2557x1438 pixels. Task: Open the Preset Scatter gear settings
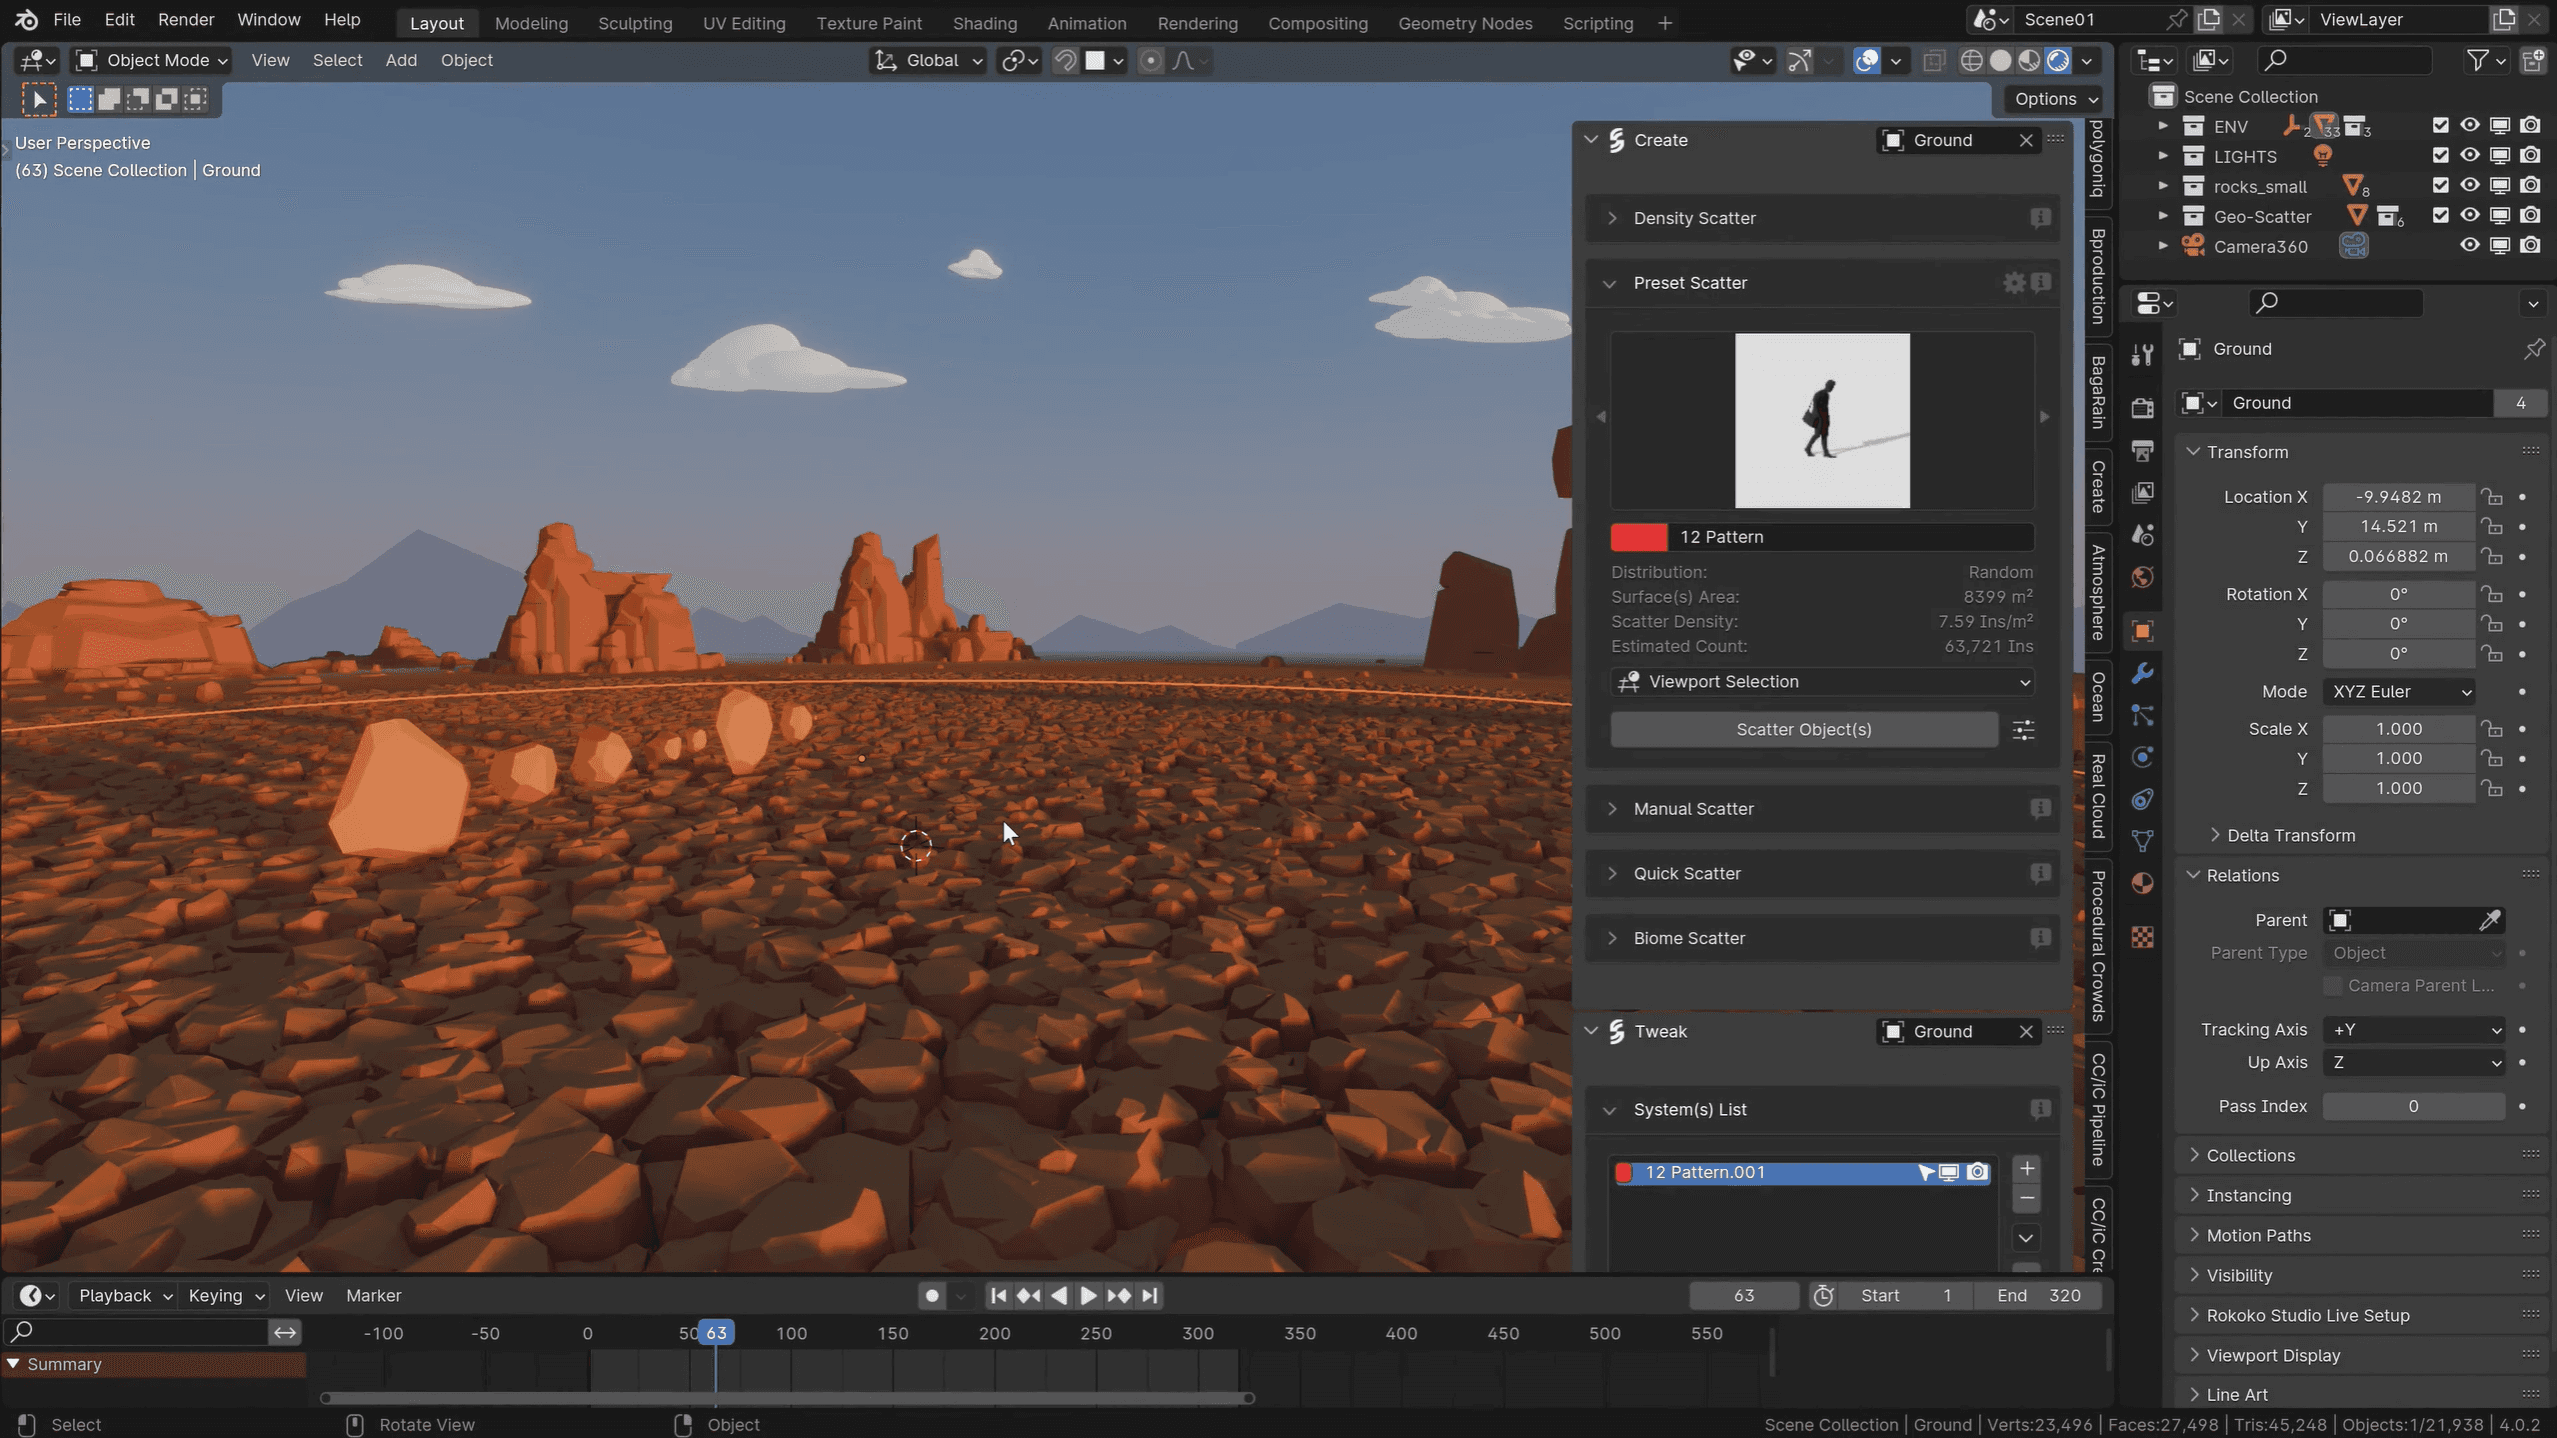coord(2013,283)
